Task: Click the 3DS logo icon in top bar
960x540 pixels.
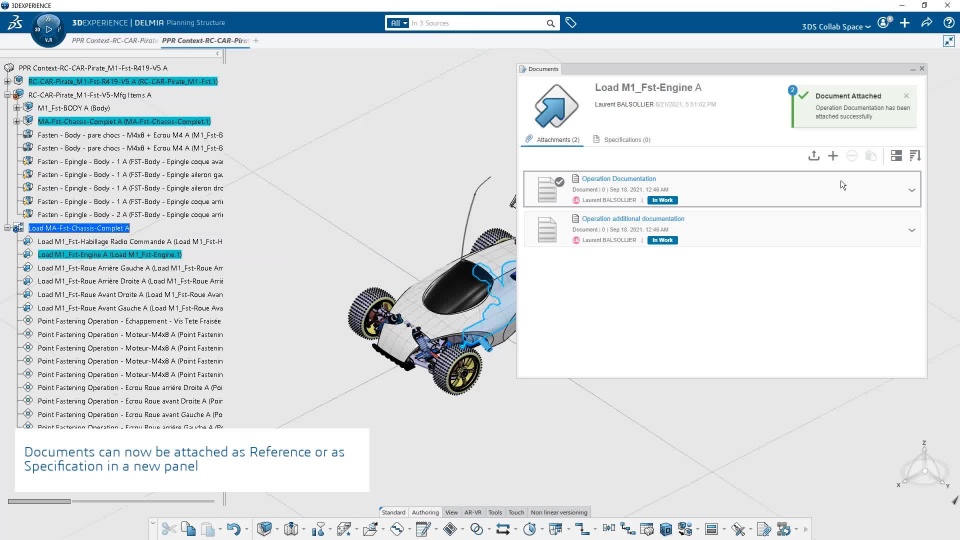Action: 15,23
